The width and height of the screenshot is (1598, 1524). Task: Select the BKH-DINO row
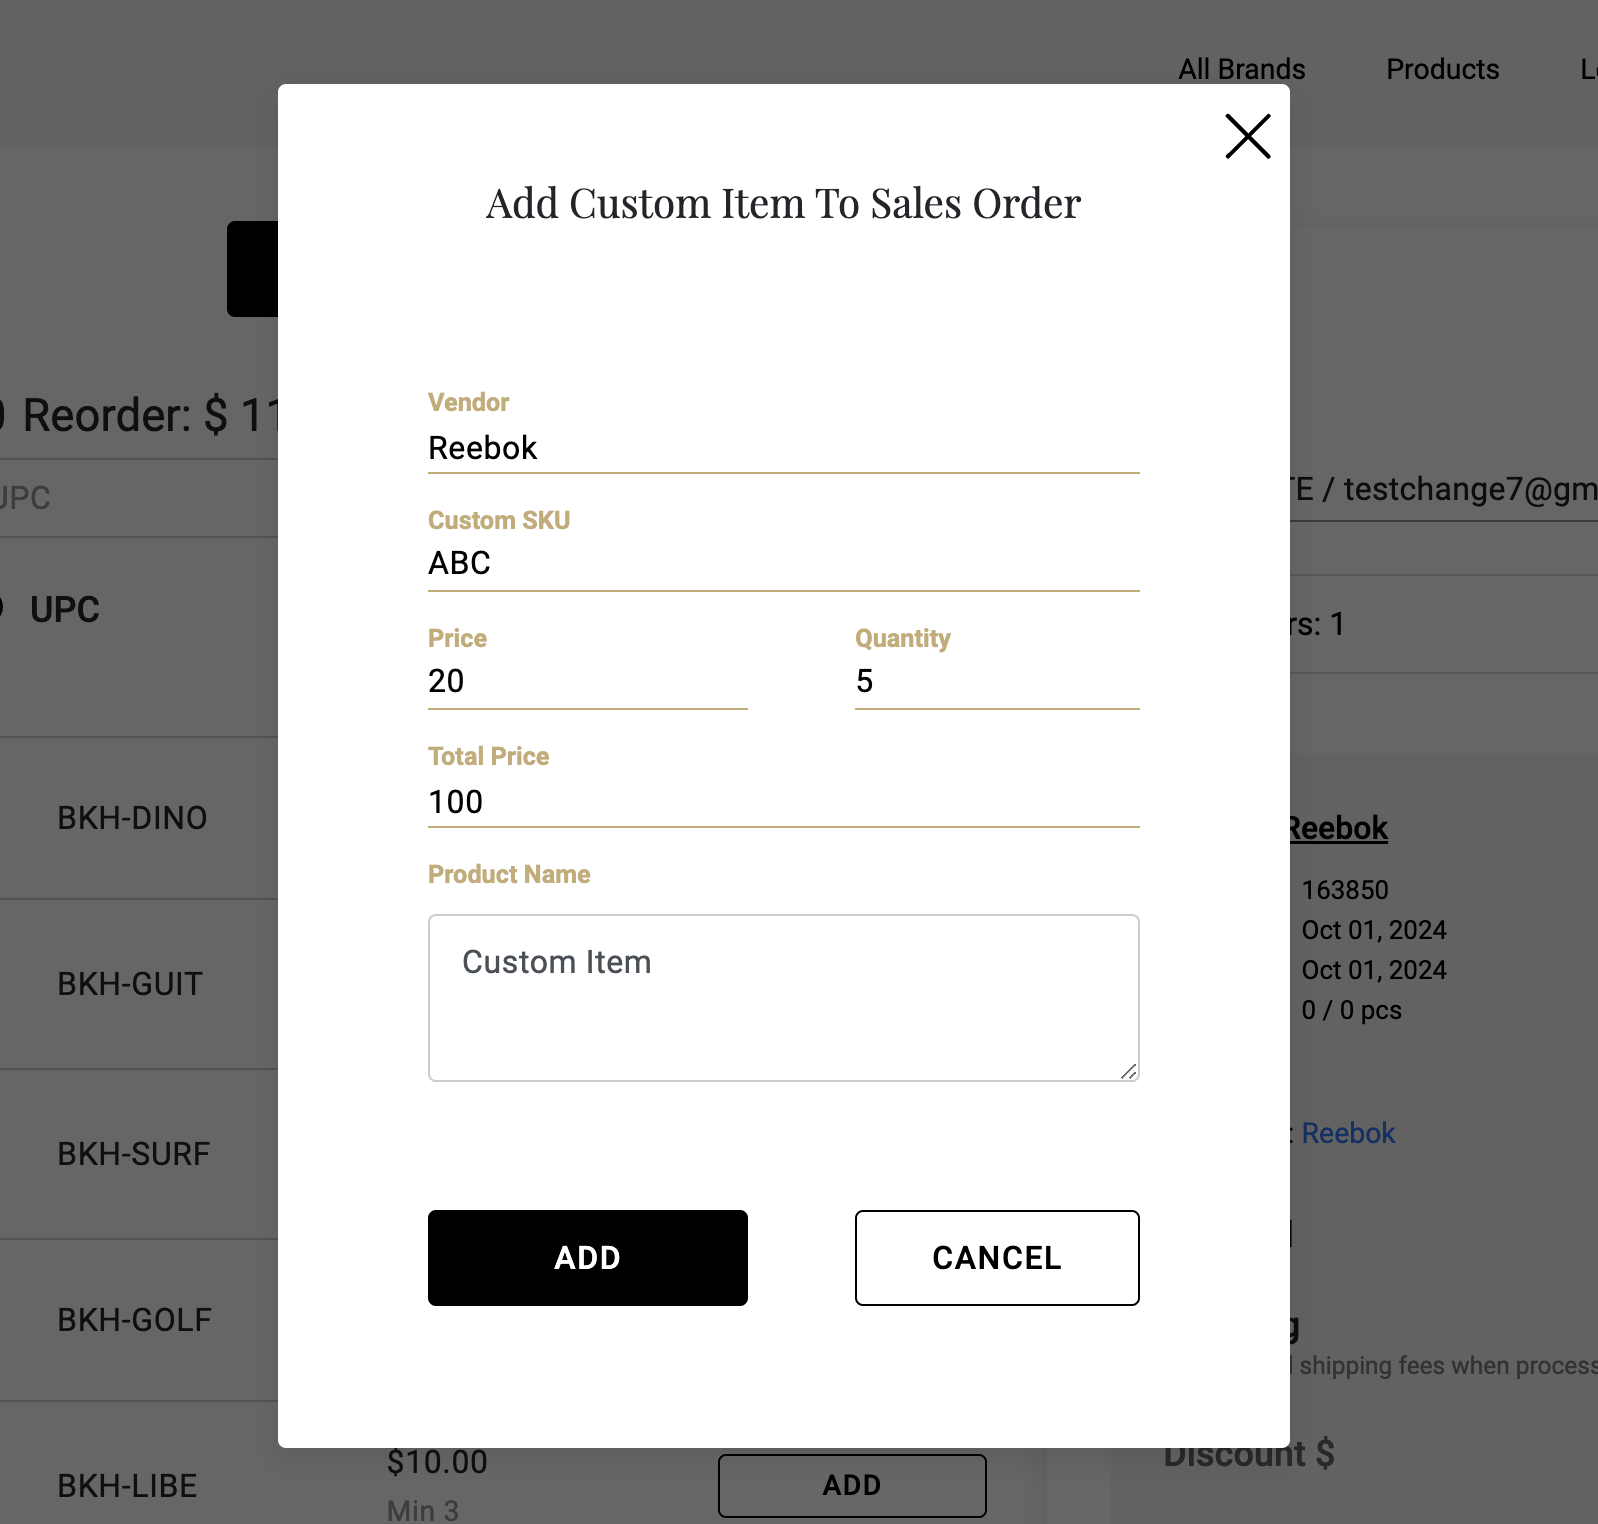tap(132, 818)
